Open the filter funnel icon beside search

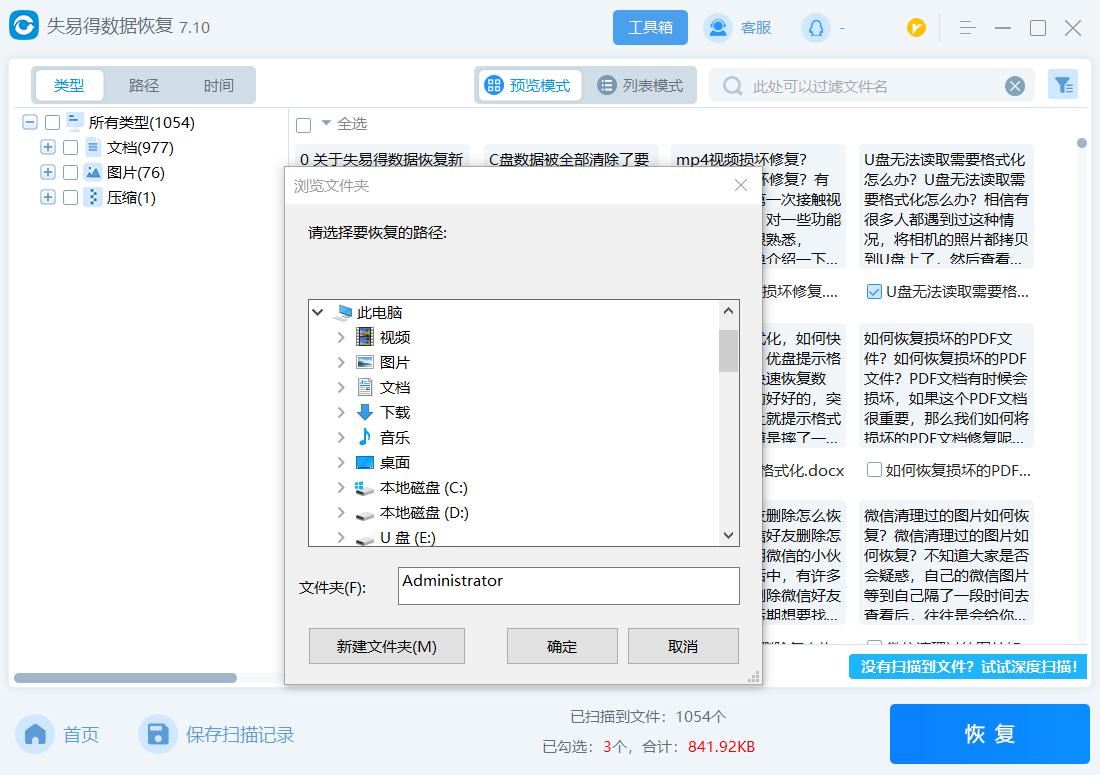click(x=1063, y=85)
